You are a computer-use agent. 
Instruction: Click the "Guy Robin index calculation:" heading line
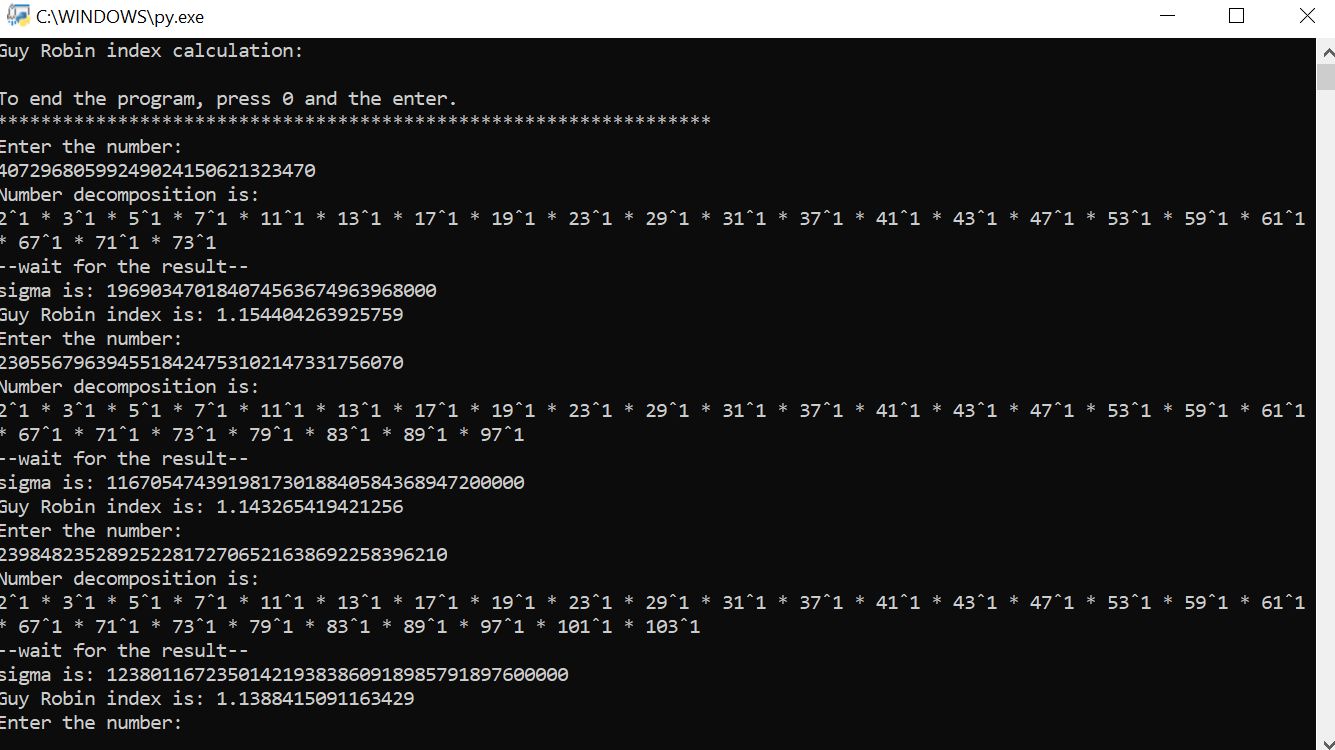(150, 51)
